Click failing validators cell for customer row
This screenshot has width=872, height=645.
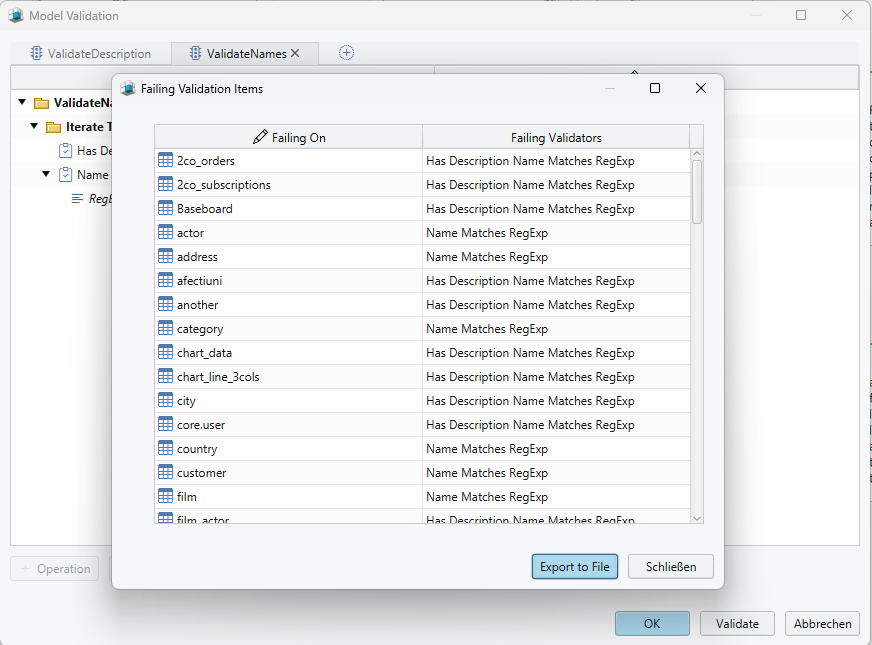coord(556,473)
